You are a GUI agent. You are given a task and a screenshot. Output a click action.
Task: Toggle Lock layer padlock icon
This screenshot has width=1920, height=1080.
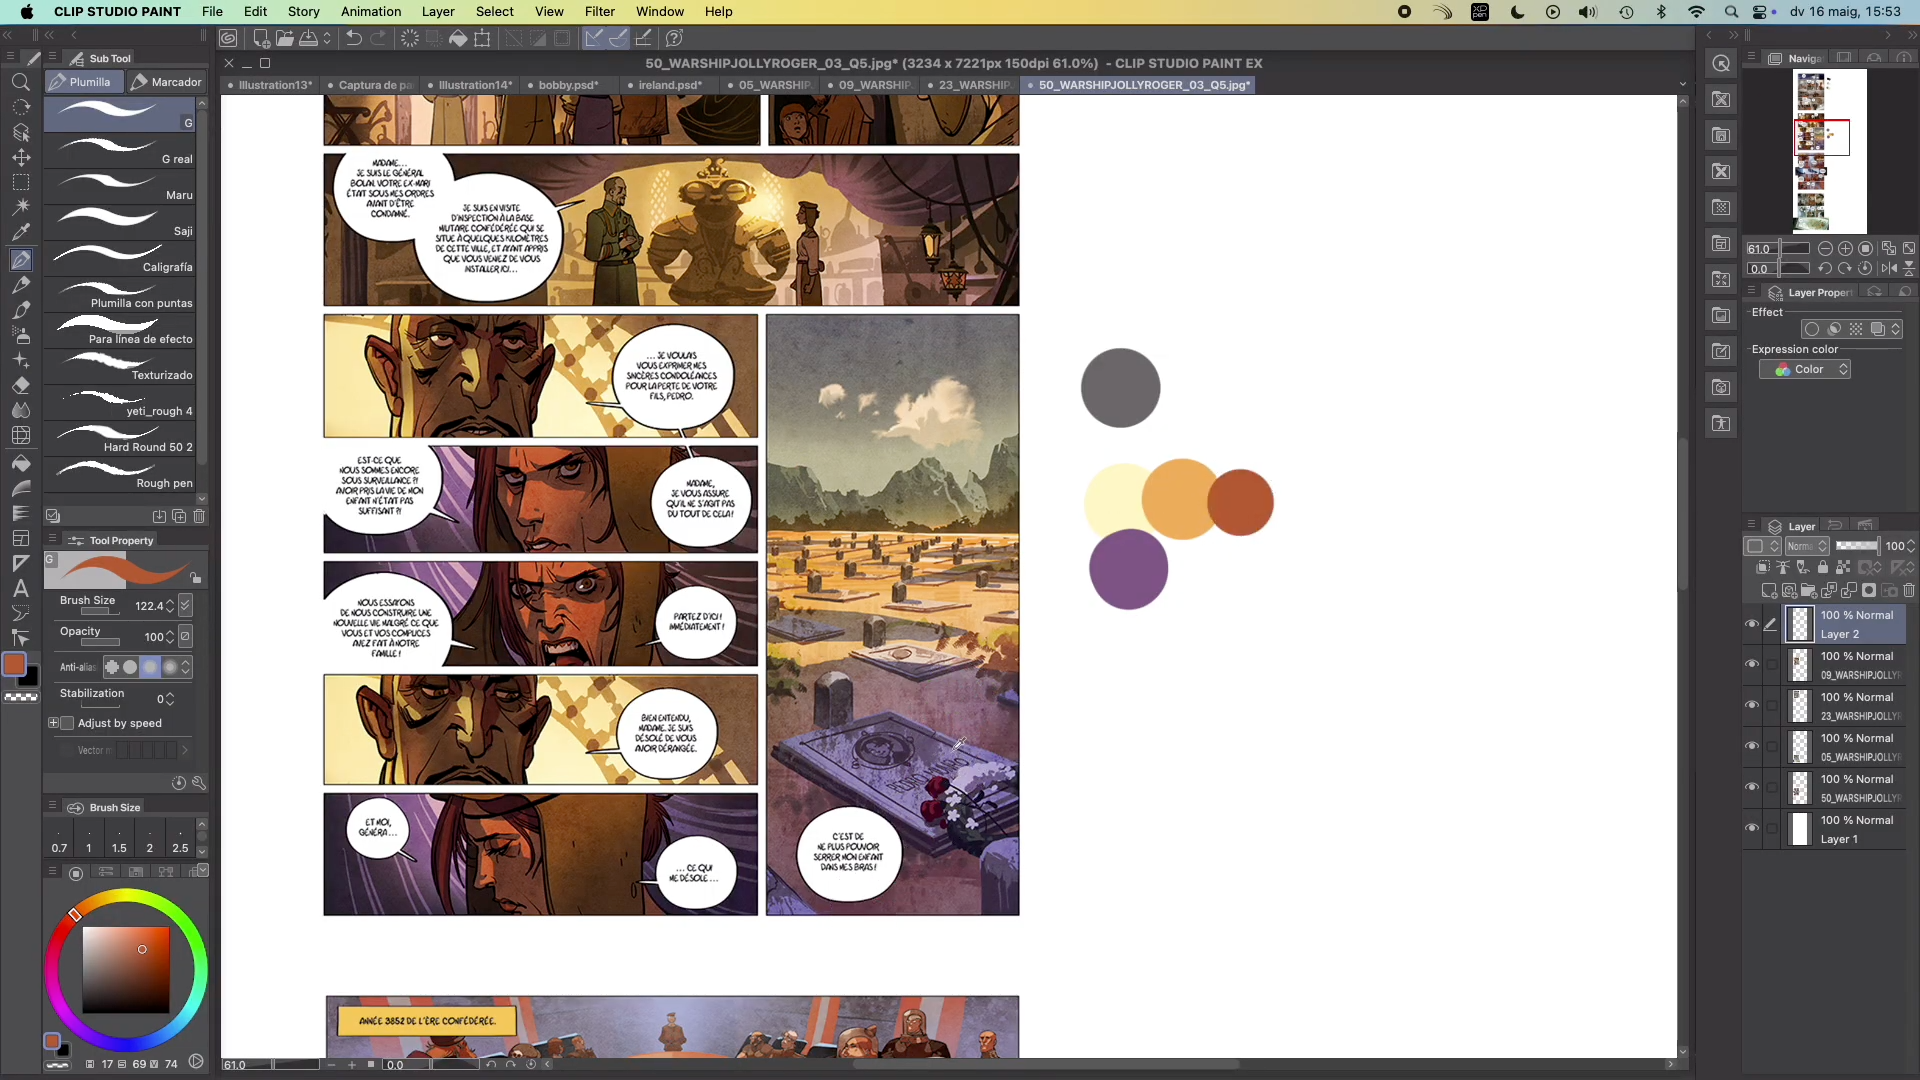click(1822, 567)
